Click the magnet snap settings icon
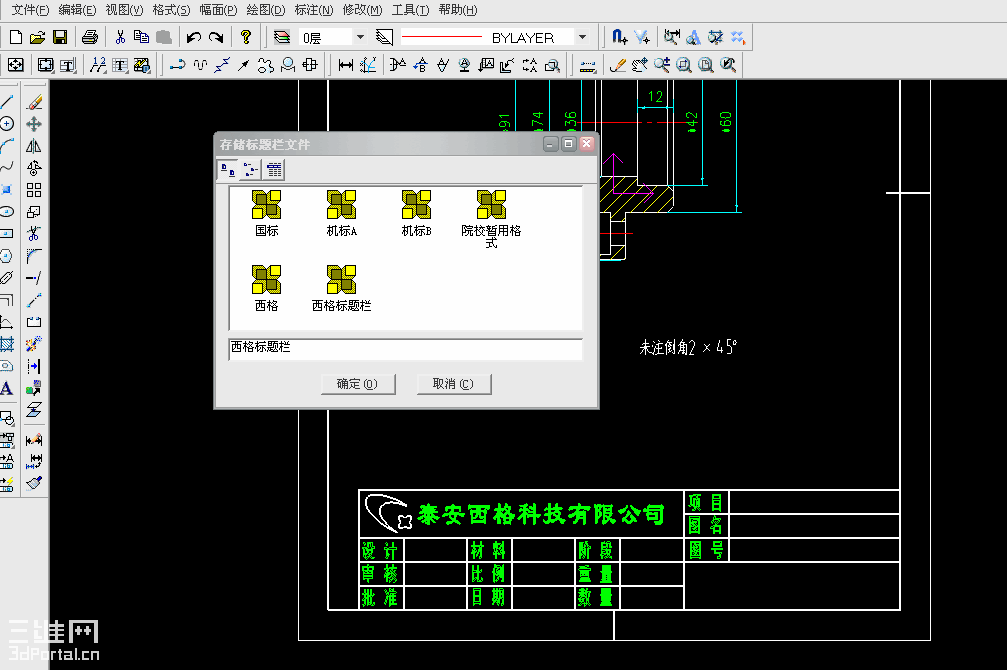The height and width of the screenshot is (670, 1007). coord(618,37)
